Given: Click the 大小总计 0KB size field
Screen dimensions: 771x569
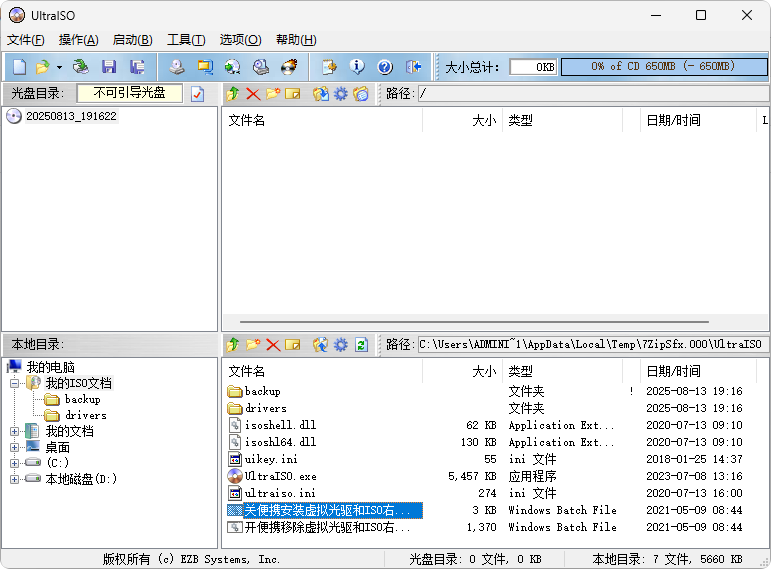Looking at the screenshot, I should tap(533, 66).
